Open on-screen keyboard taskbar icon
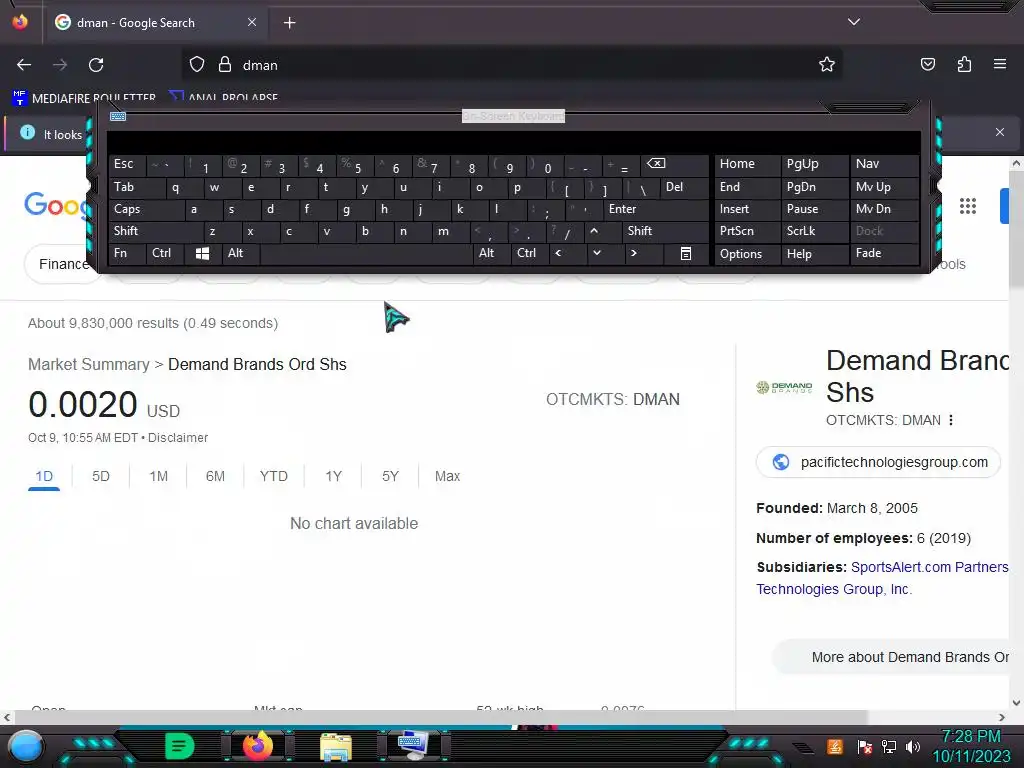The width and height of the screenshot is (1024, 768). coord(413,746)
